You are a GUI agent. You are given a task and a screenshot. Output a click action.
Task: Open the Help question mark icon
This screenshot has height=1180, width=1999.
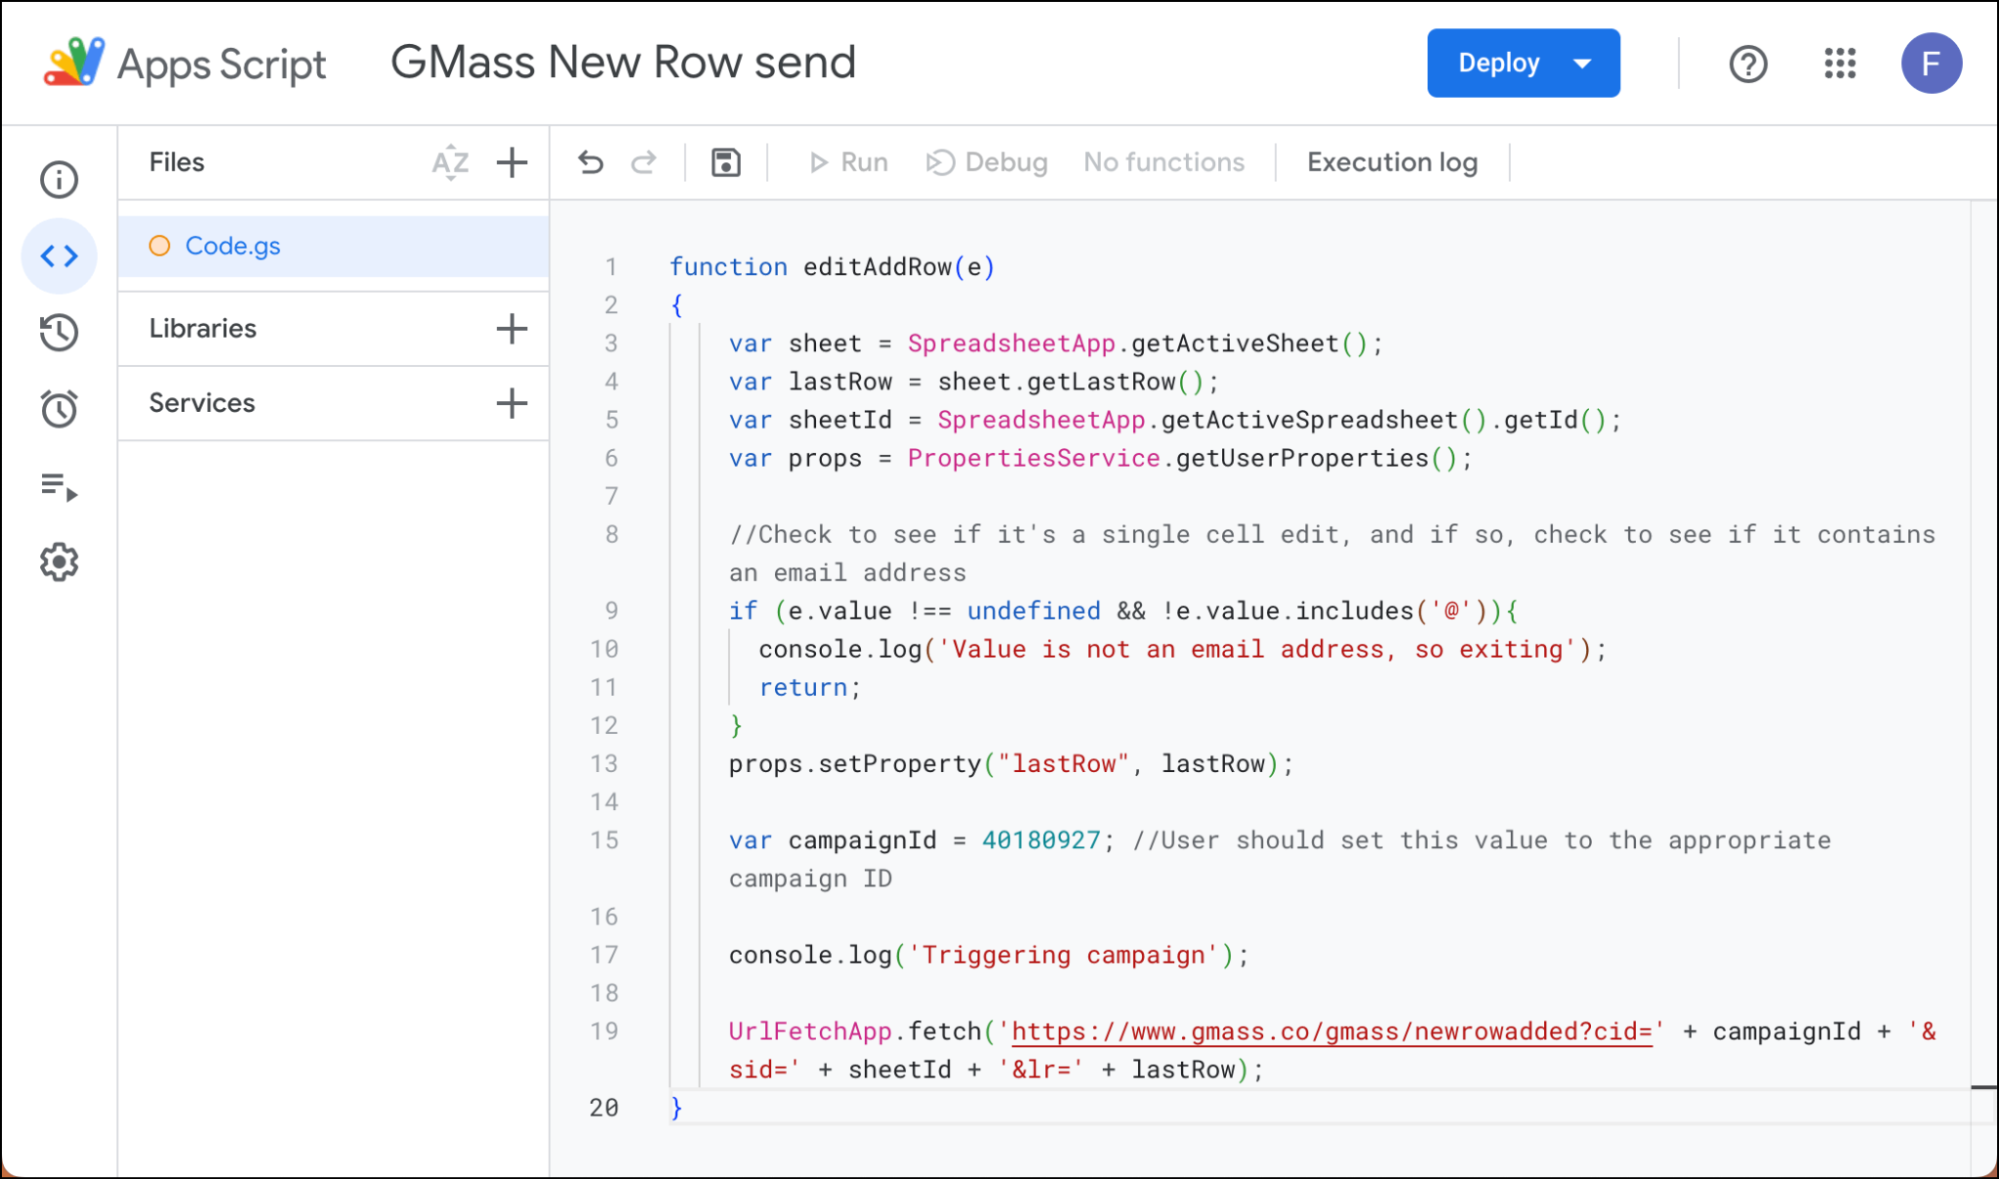pyautogui.click(x=1748, y=64)
